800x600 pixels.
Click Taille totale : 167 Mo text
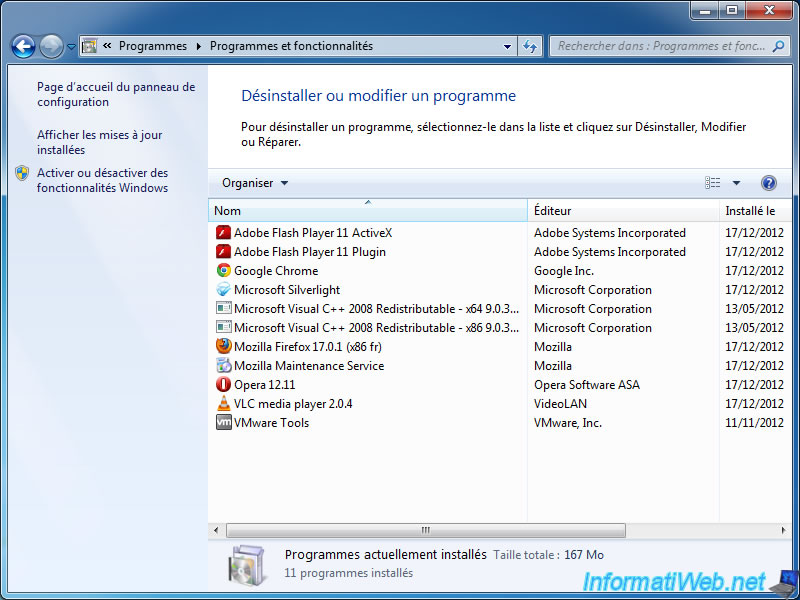point(548,555)
